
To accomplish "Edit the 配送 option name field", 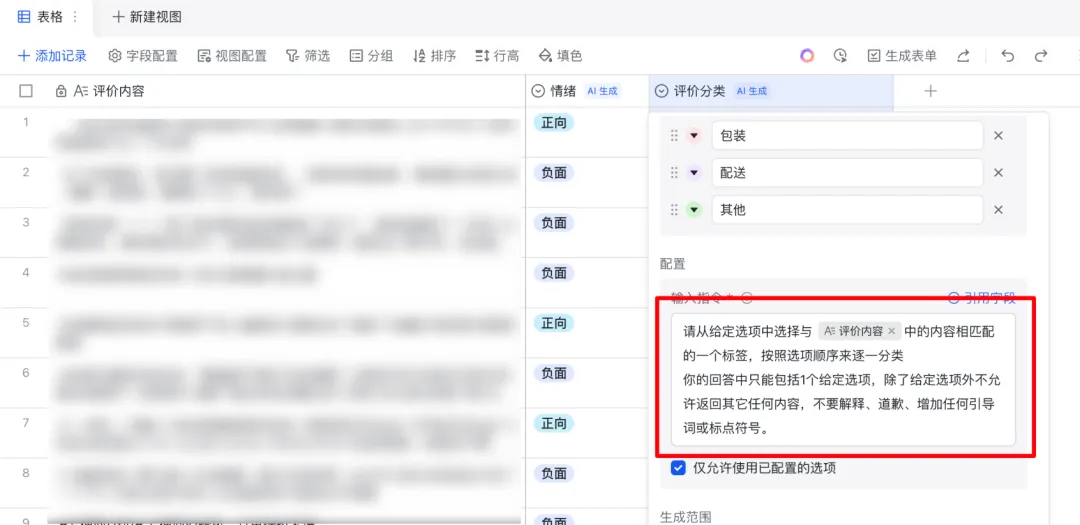I will tap(847, 173).
